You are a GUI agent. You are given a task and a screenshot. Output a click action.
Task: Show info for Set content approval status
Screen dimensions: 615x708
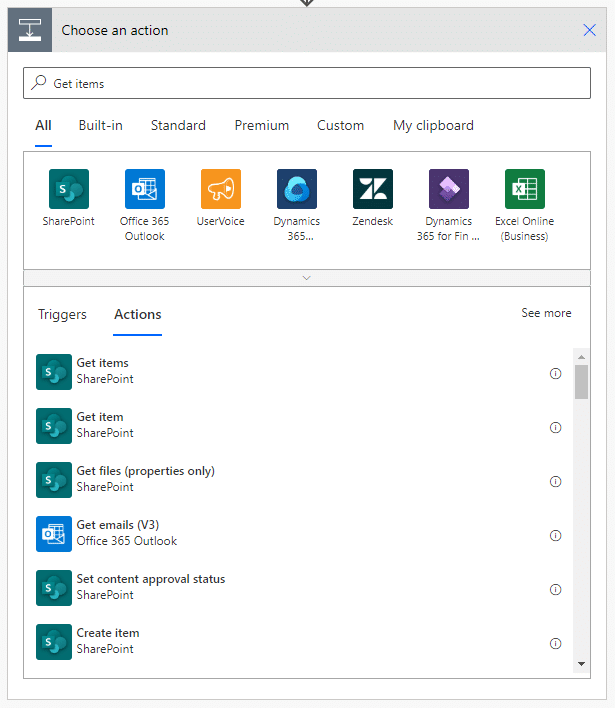(555, 589)
